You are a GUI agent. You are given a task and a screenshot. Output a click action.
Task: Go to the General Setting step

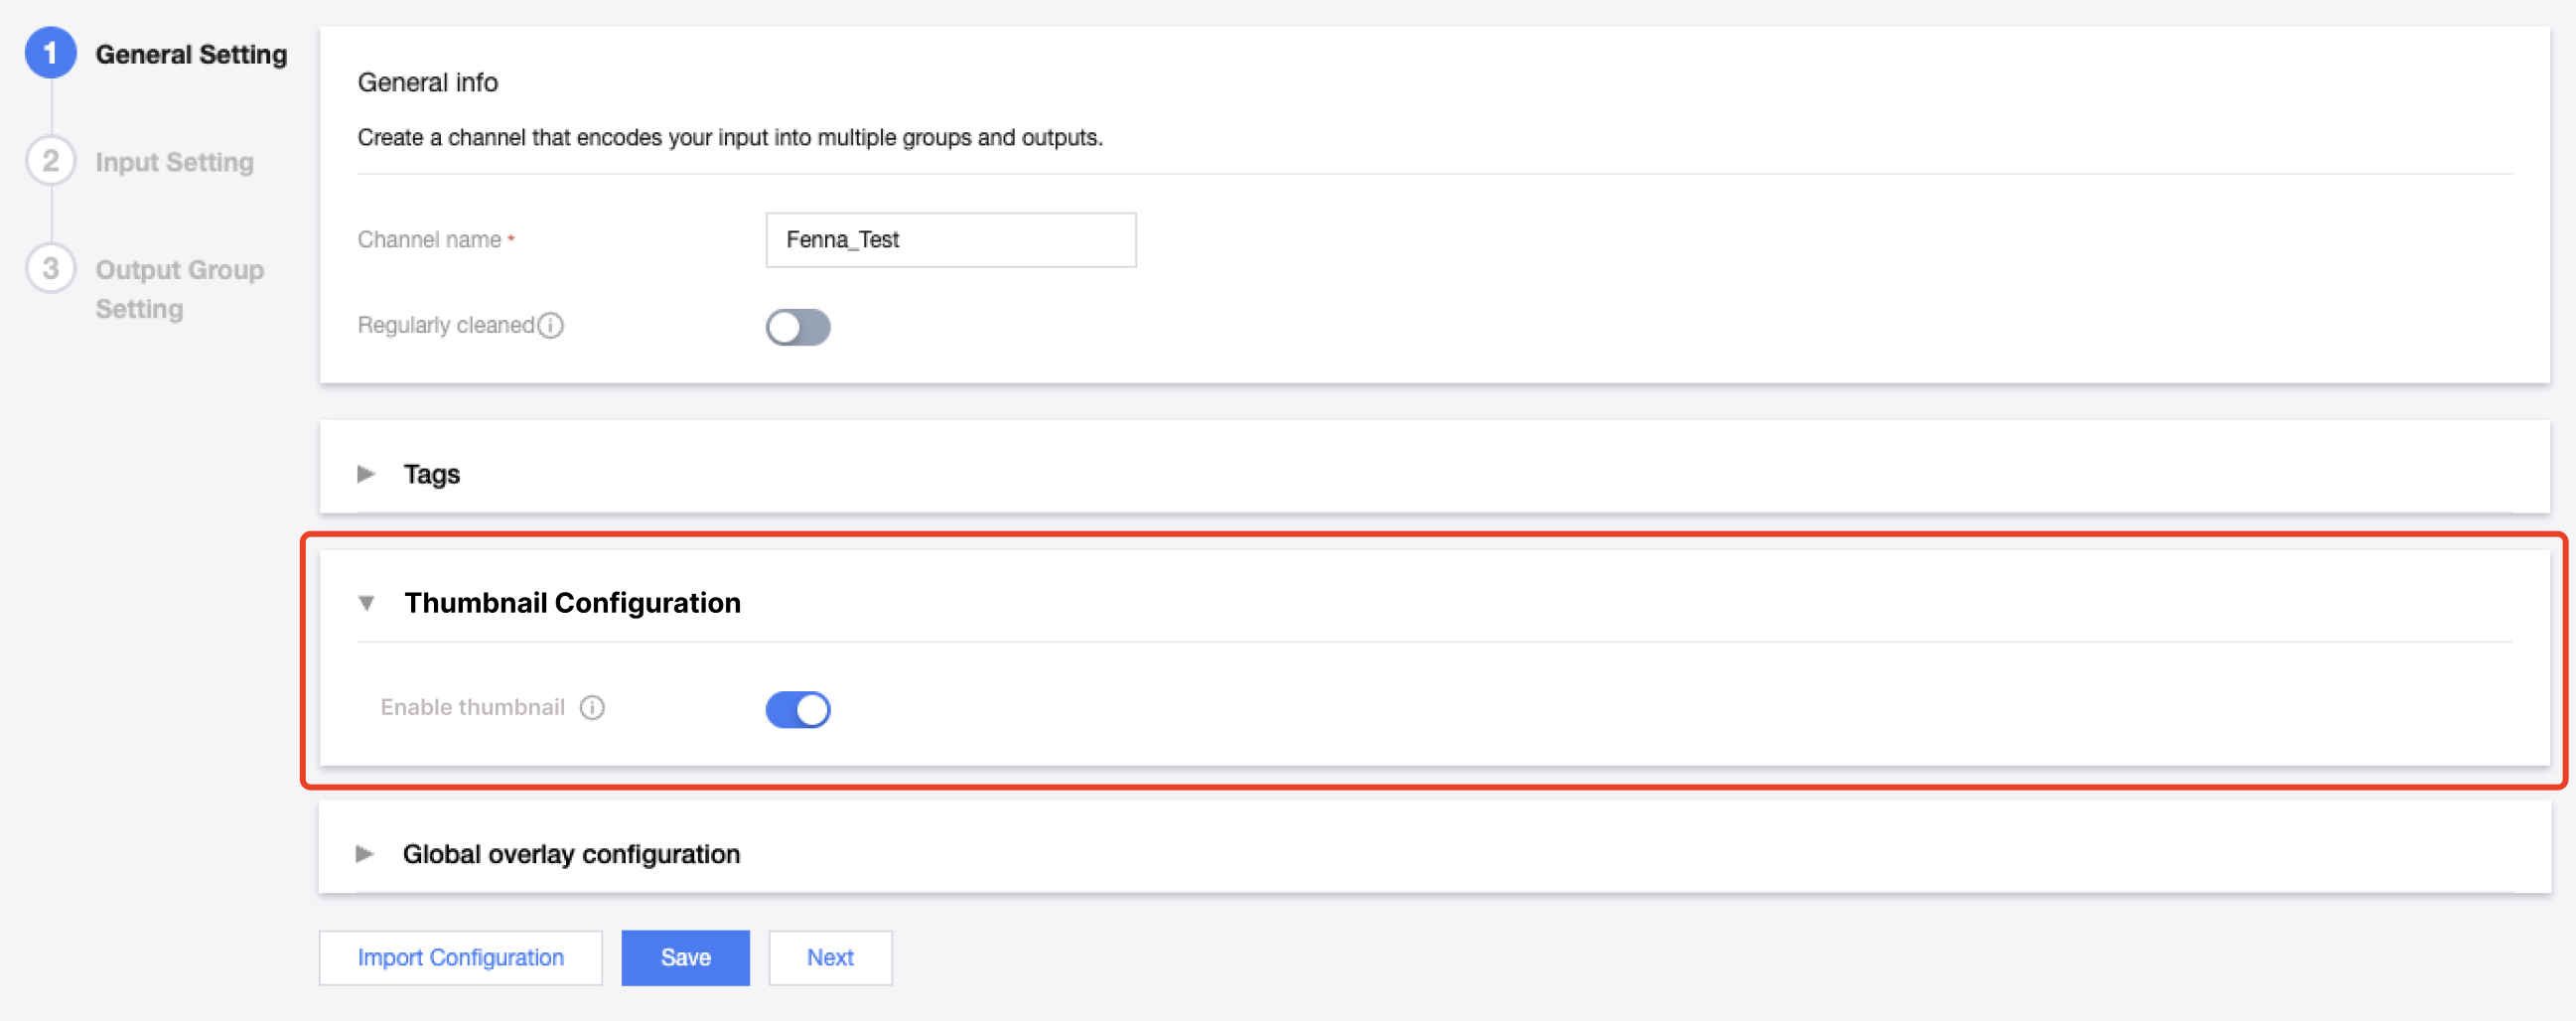pos(191,55)
